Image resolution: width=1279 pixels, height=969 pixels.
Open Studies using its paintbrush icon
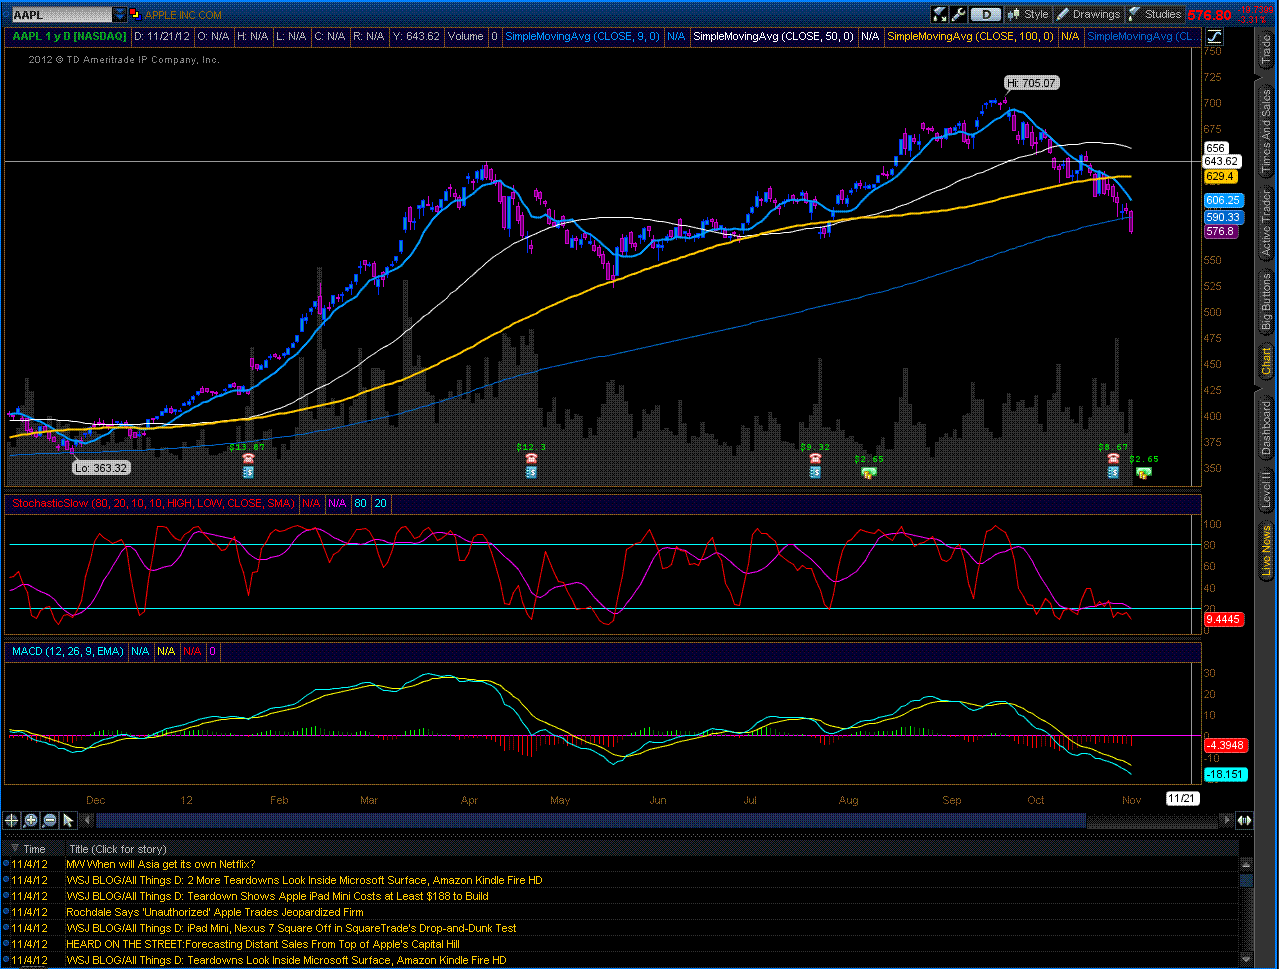pyautogui.click(x=1133, y=14)
